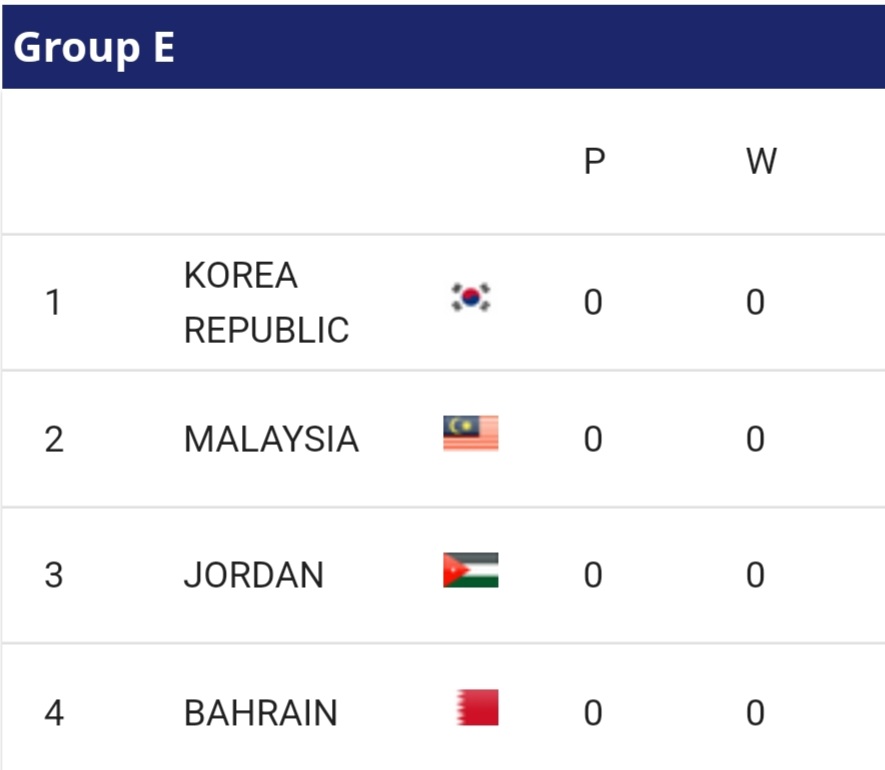The height and width of the screenshot is (770, 885).
Task: Open the Malaysia team link
Action: [x=271, y=439]
